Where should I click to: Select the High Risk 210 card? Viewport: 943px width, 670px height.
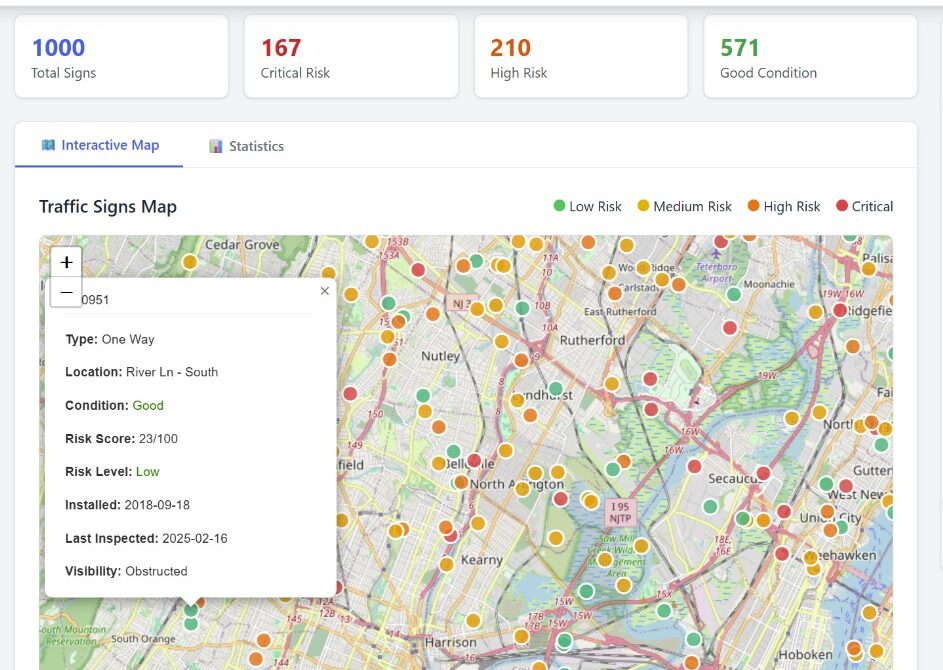click(580, 57)
